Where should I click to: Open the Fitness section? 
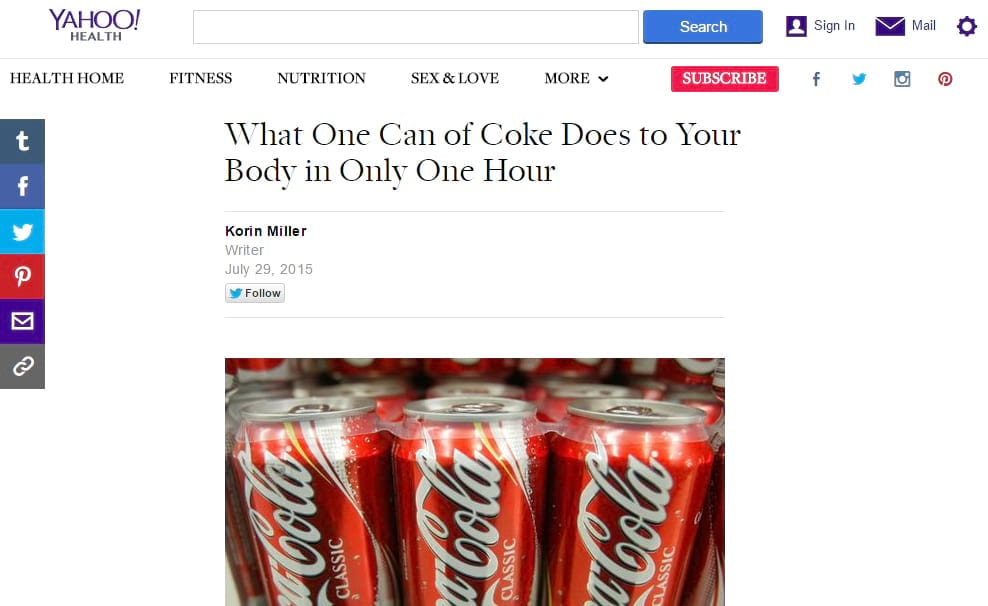click(x=200, y=78)
